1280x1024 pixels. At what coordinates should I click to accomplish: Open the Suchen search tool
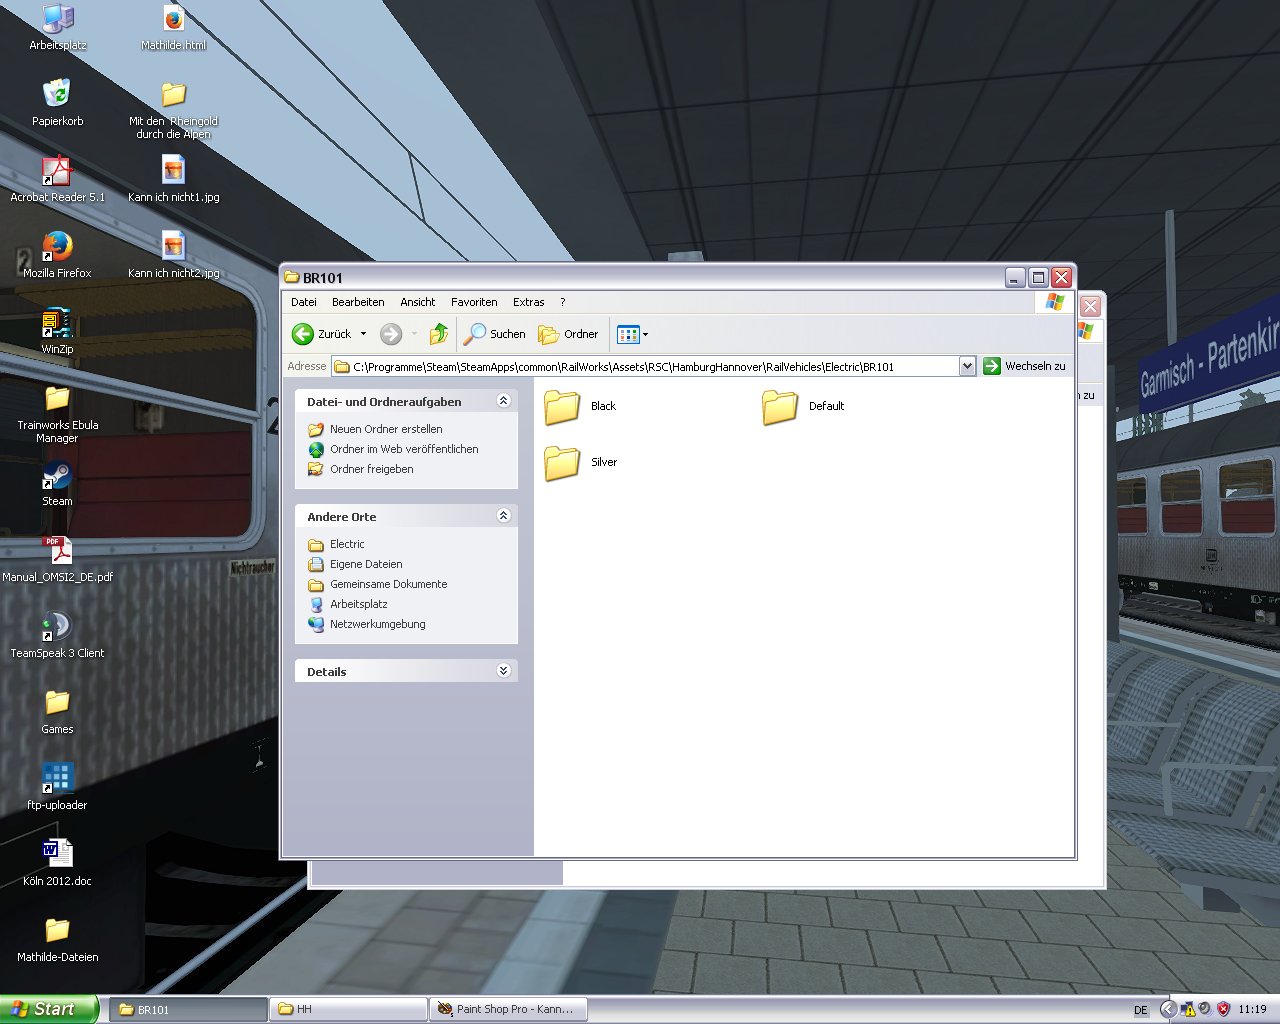(x=494, y=334)
